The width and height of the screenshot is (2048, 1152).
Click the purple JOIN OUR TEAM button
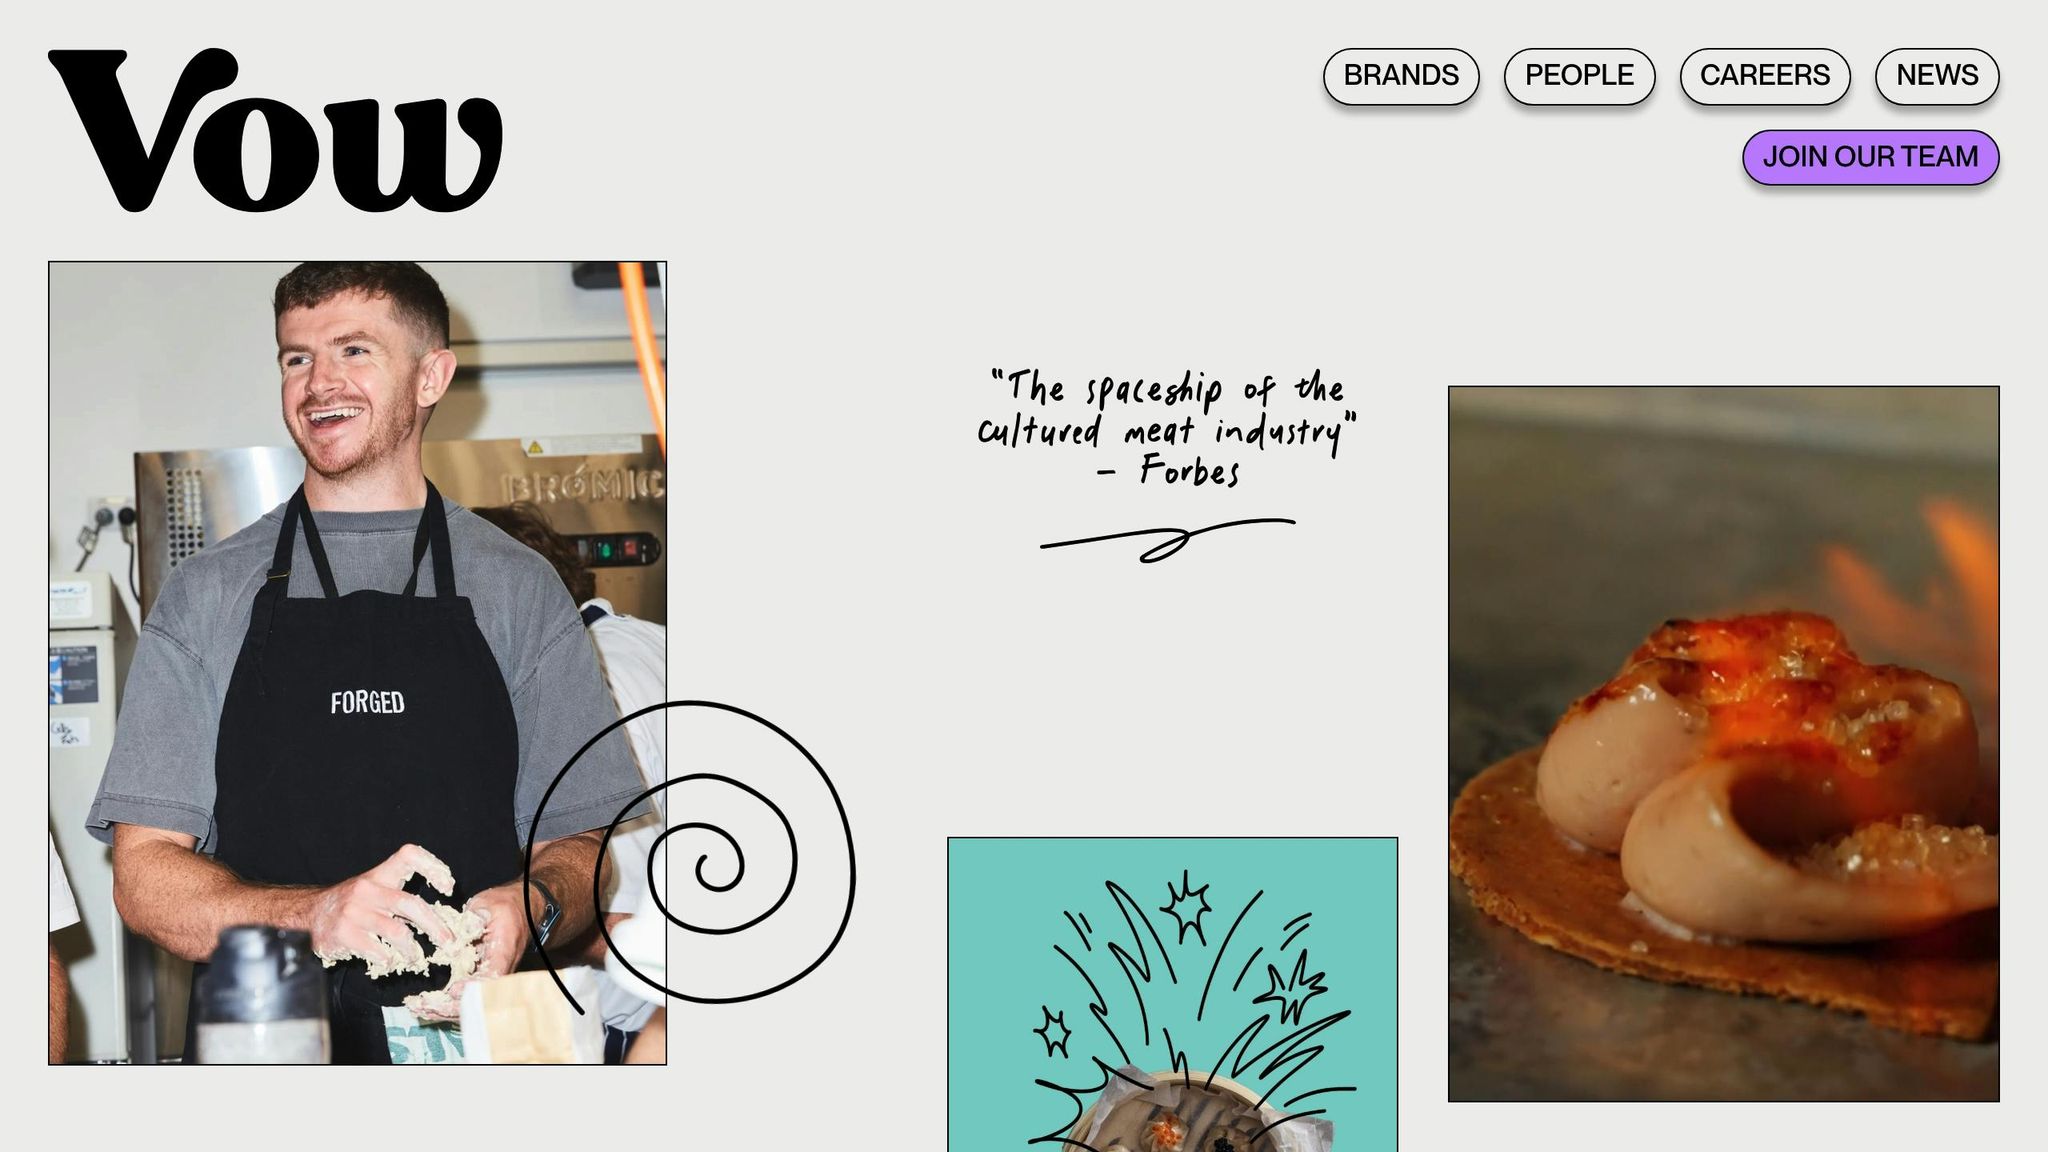[1870, 157]
